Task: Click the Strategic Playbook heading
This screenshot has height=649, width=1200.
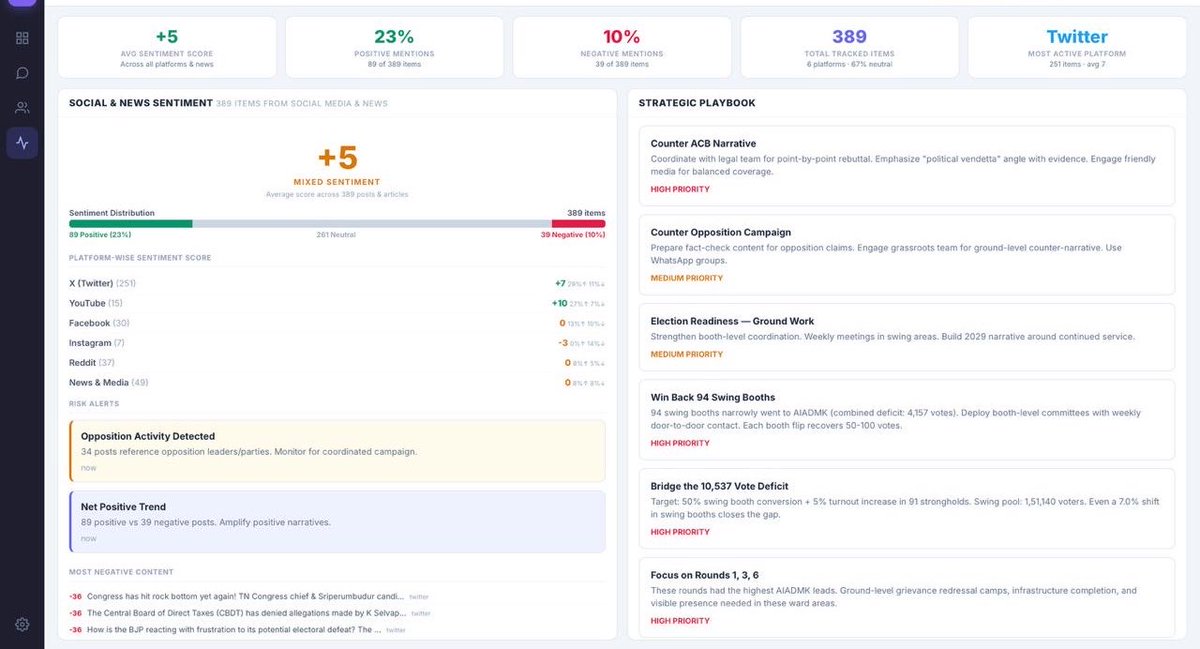Action: point(697,103)
